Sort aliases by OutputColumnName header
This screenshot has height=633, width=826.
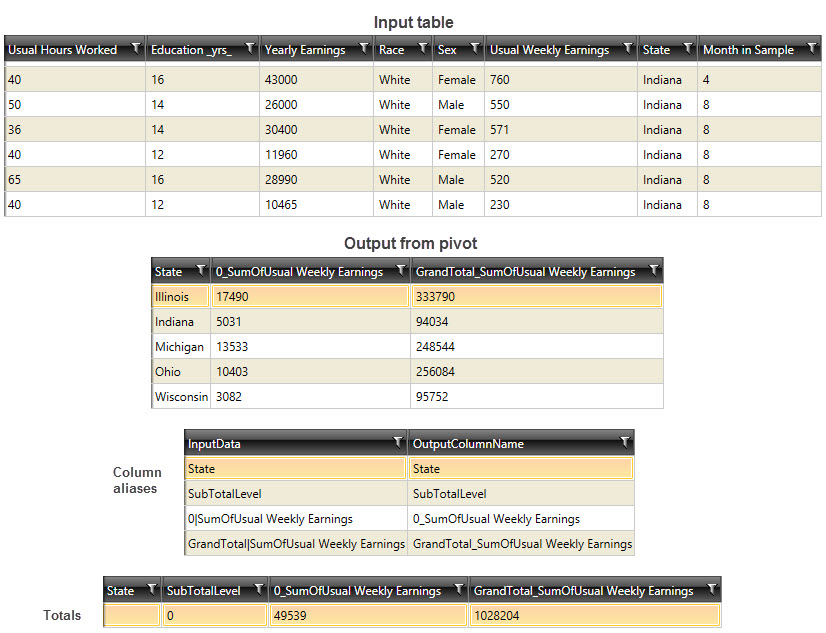468,444
